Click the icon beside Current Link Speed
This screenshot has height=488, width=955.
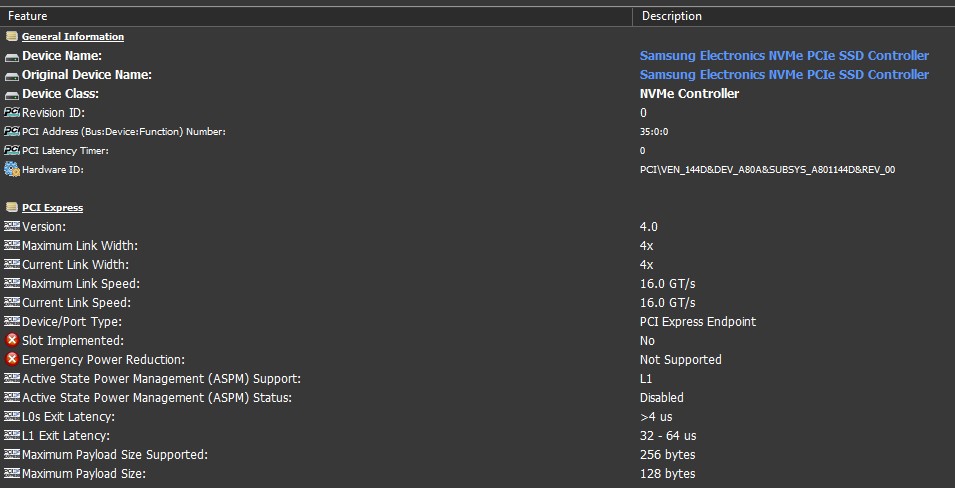(x=12, y=302)
